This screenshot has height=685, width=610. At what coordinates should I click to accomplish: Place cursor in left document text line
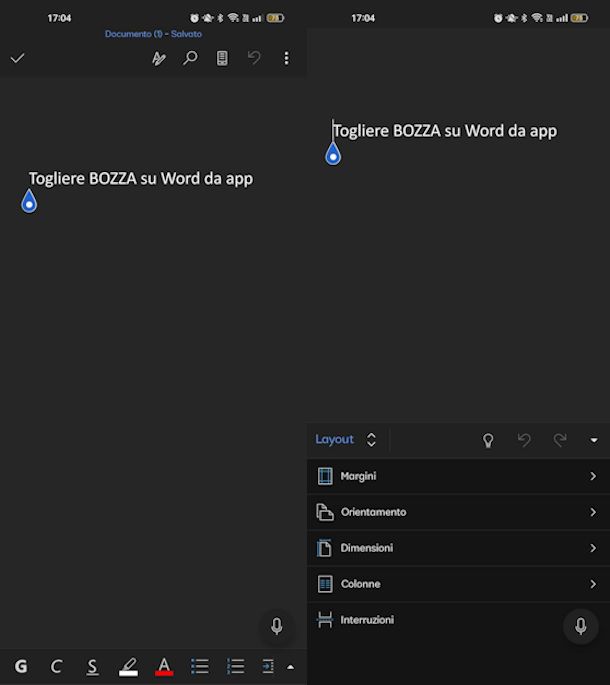(x=141, y=179)
